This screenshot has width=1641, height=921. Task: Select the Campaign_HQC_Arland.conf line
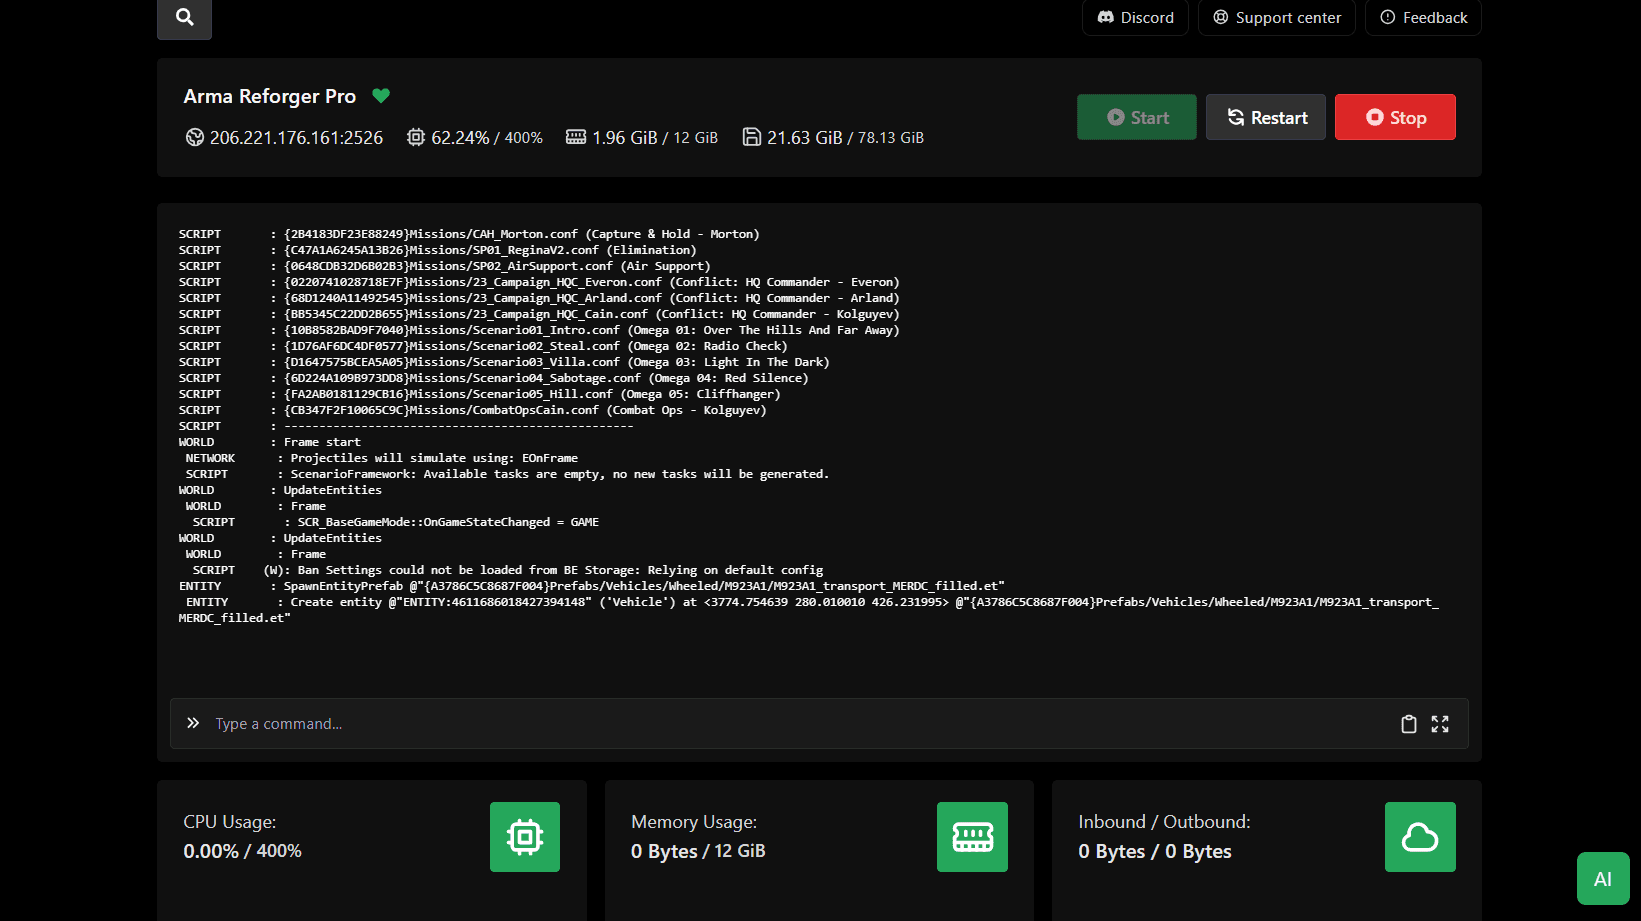click(x=539, y=298)
